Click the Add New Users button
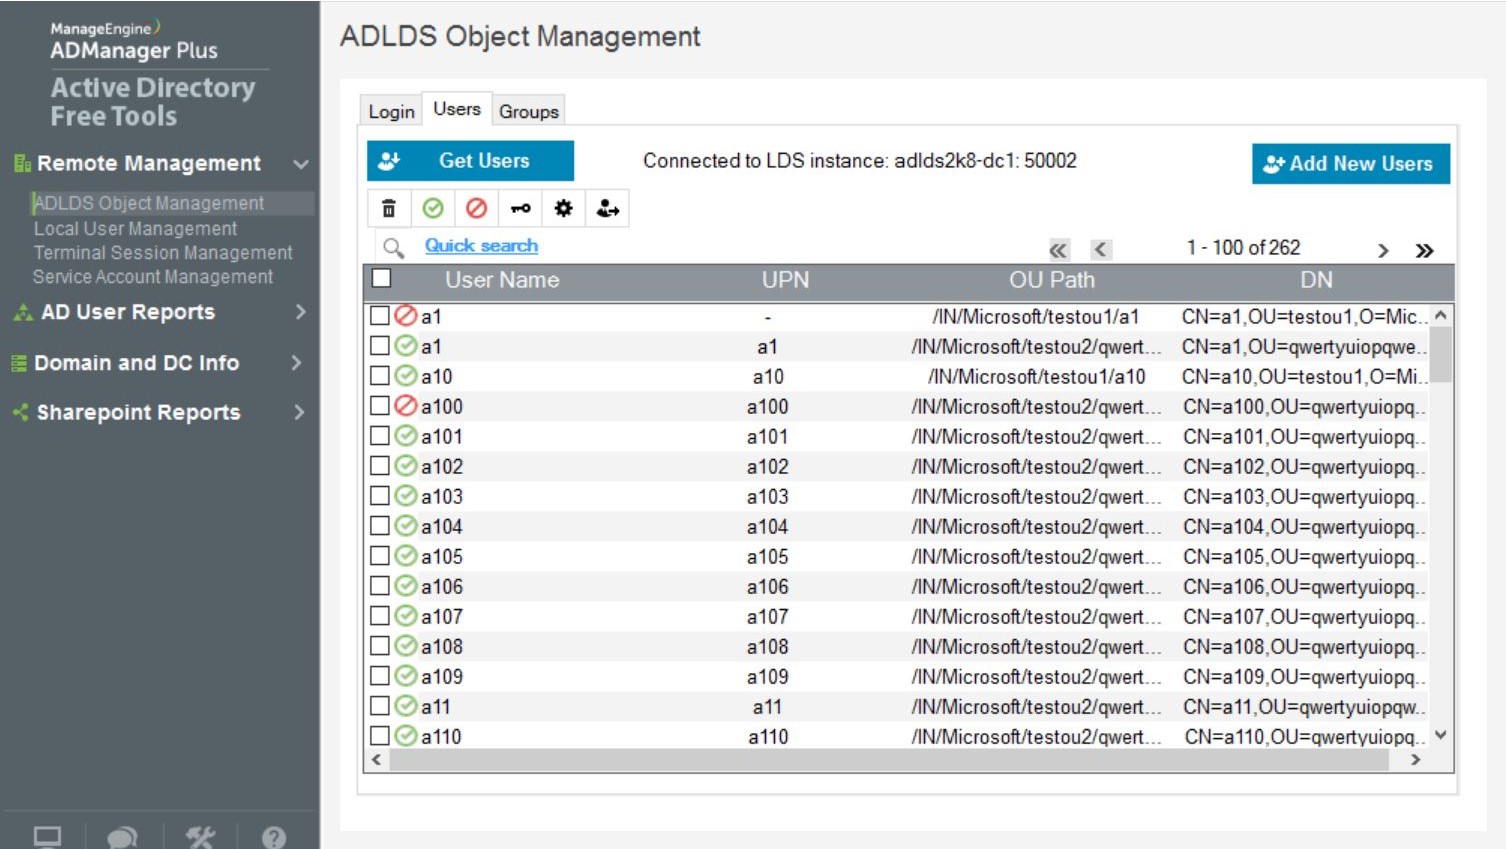 click(x=1350, y=164)
